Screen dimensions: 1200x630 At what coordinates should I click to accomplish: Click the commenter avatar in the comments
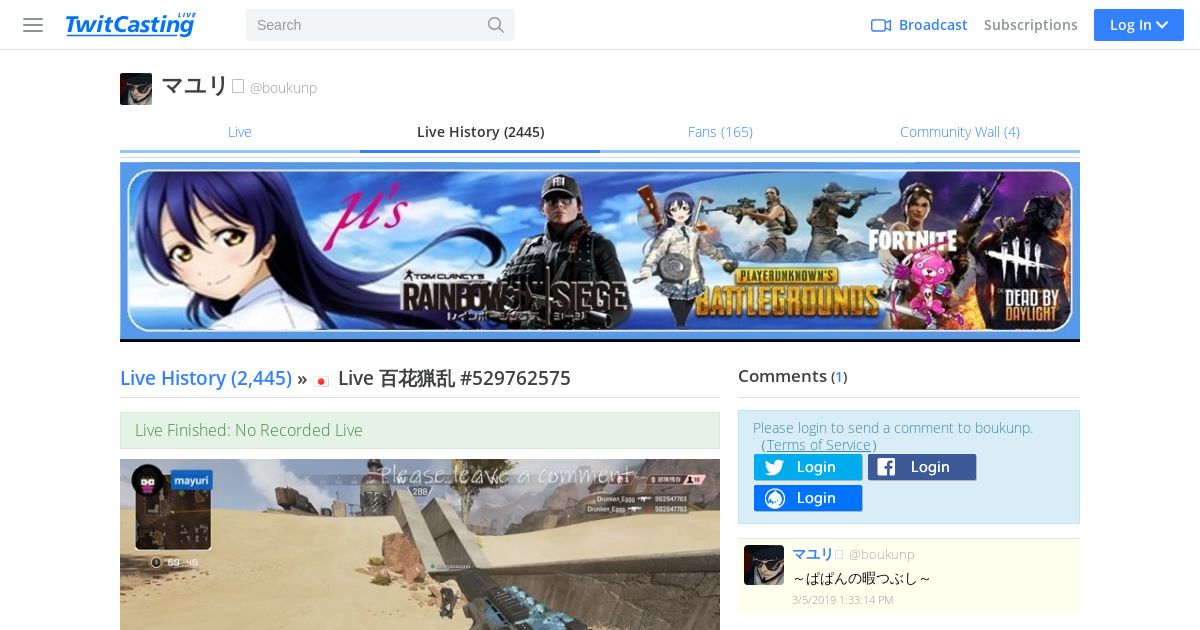(x=764, y=565)
